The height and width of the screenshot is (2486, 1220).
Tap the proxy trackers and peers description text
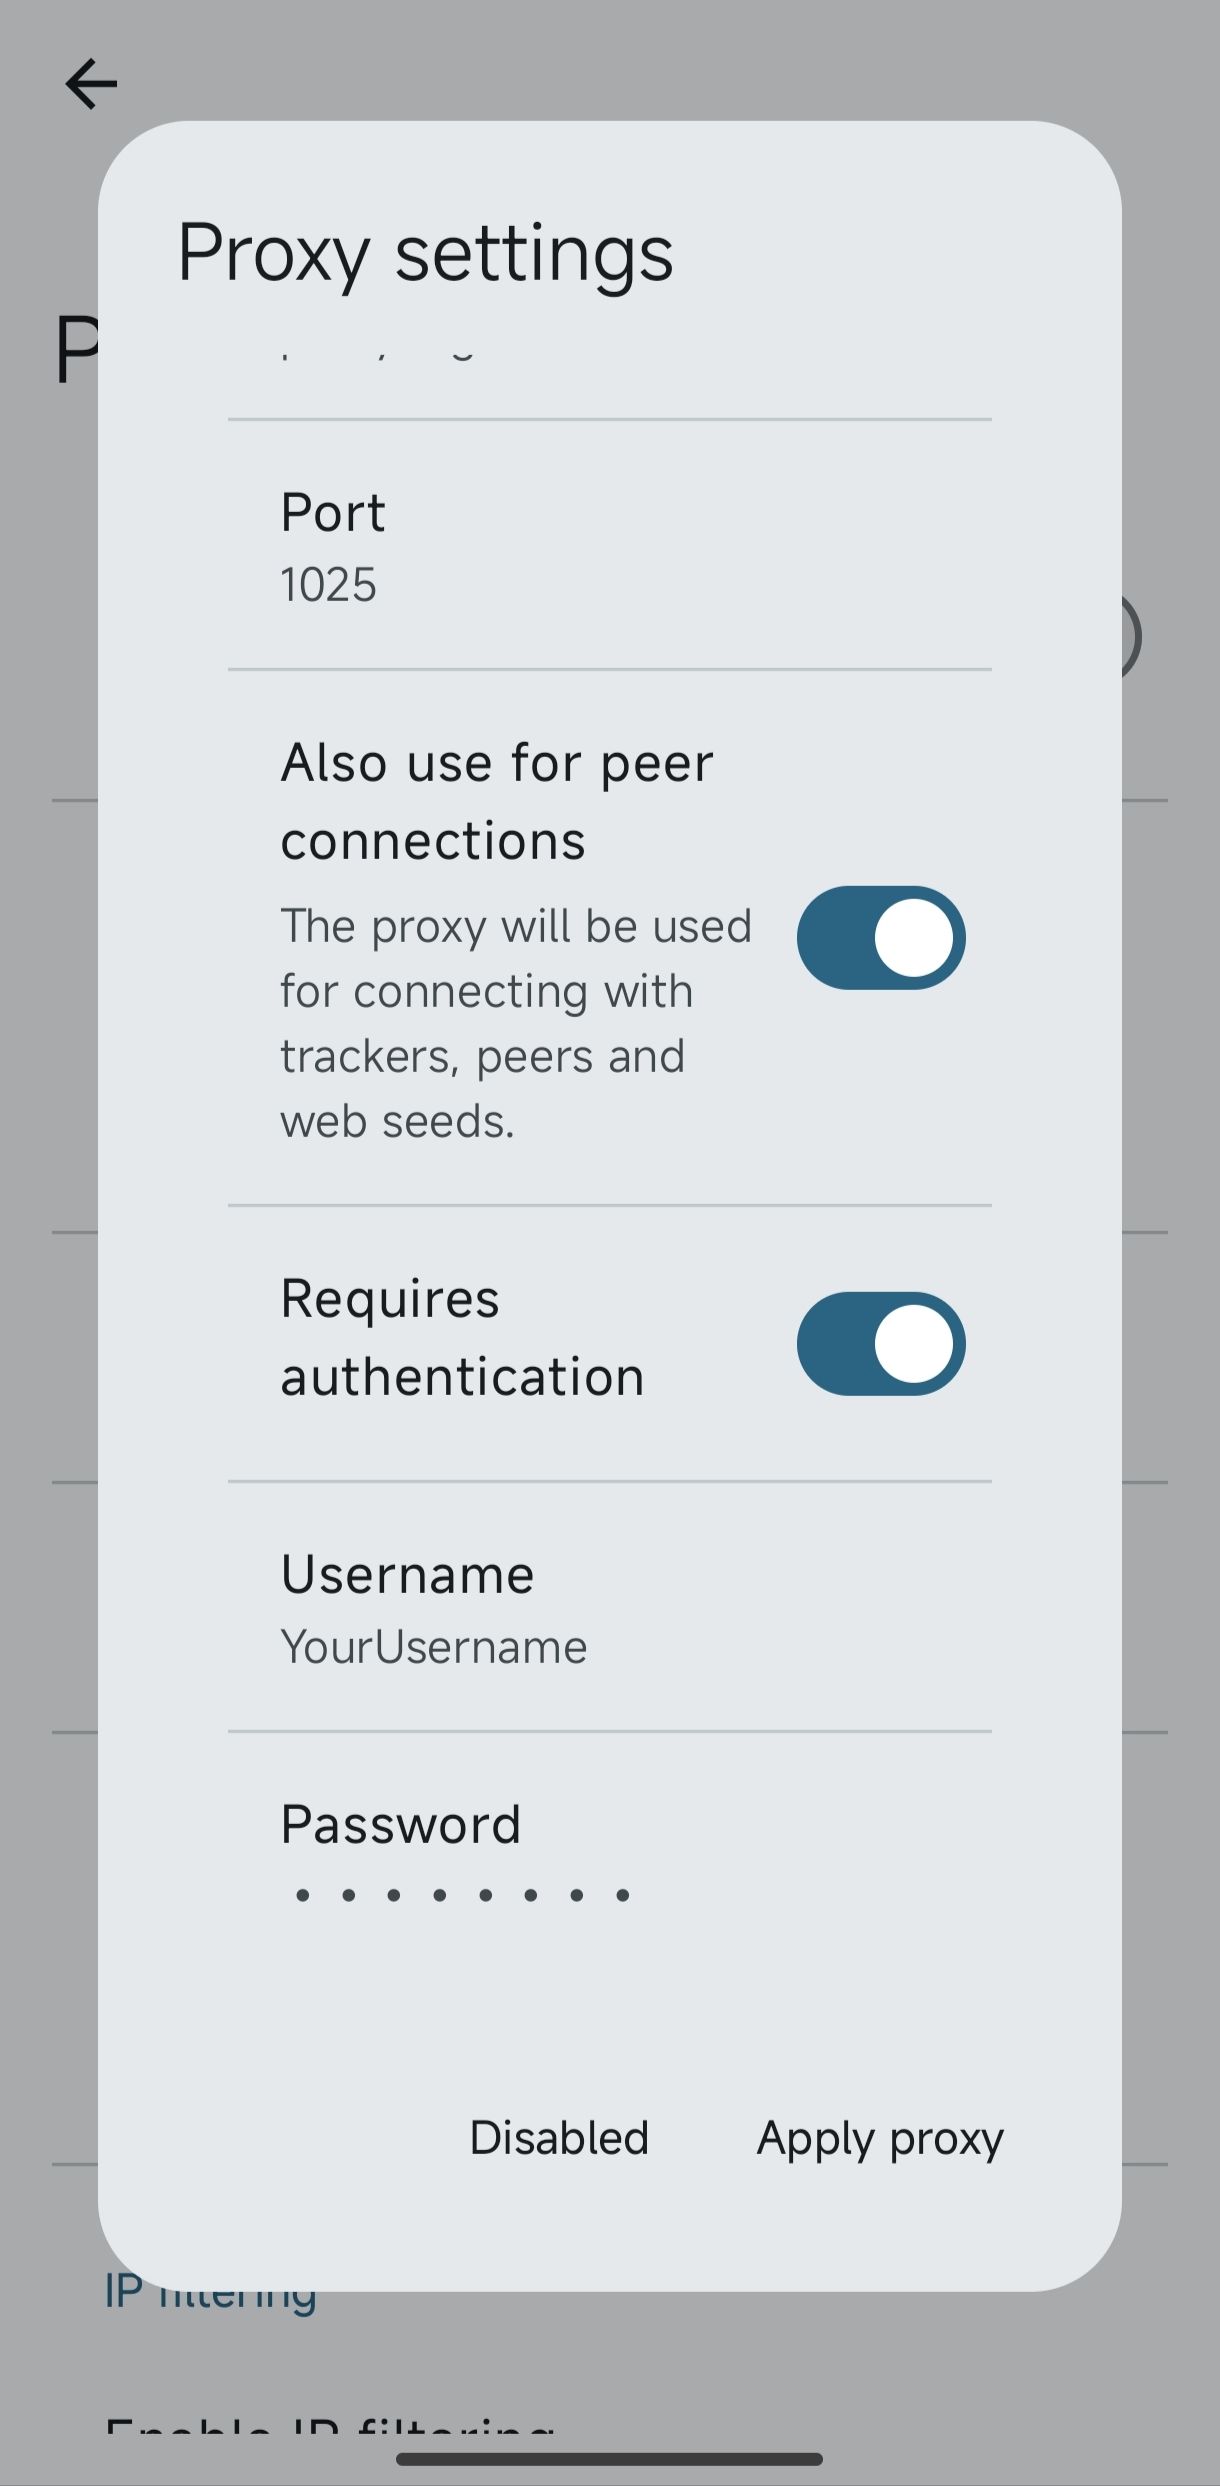coord(515,1023)
